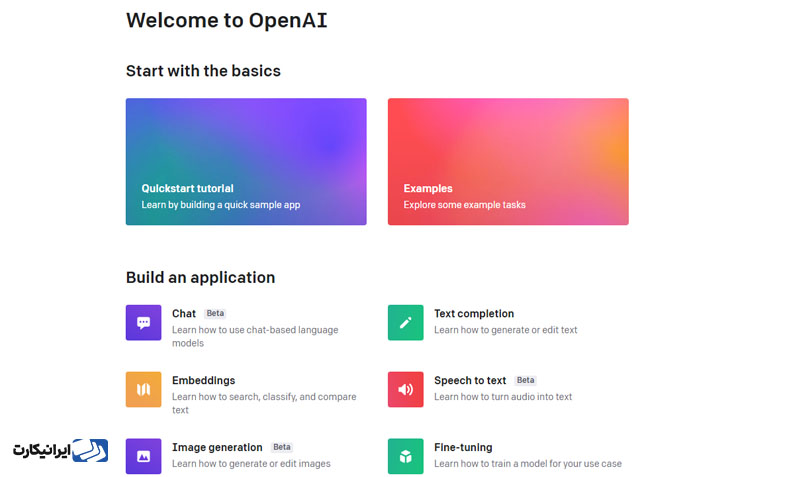Open the orange Embeddings icon
The image size is (800, 477).
click(143, 389)
